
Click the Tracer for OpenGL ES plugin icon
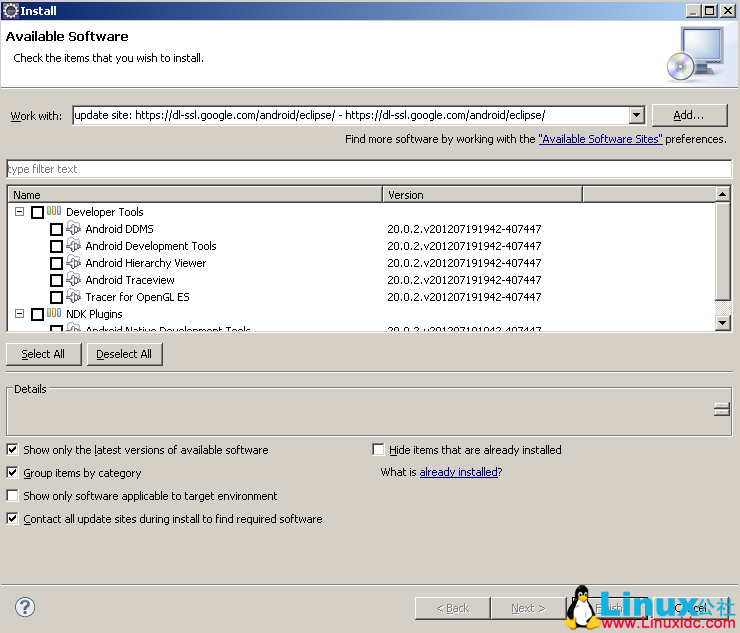(74, 297)
